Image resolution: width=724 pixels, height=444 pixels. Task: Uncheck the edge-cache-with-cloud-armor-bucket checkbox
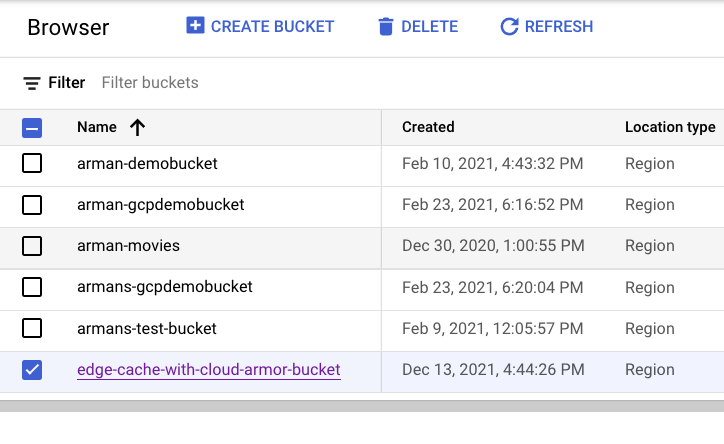point(32,370)
